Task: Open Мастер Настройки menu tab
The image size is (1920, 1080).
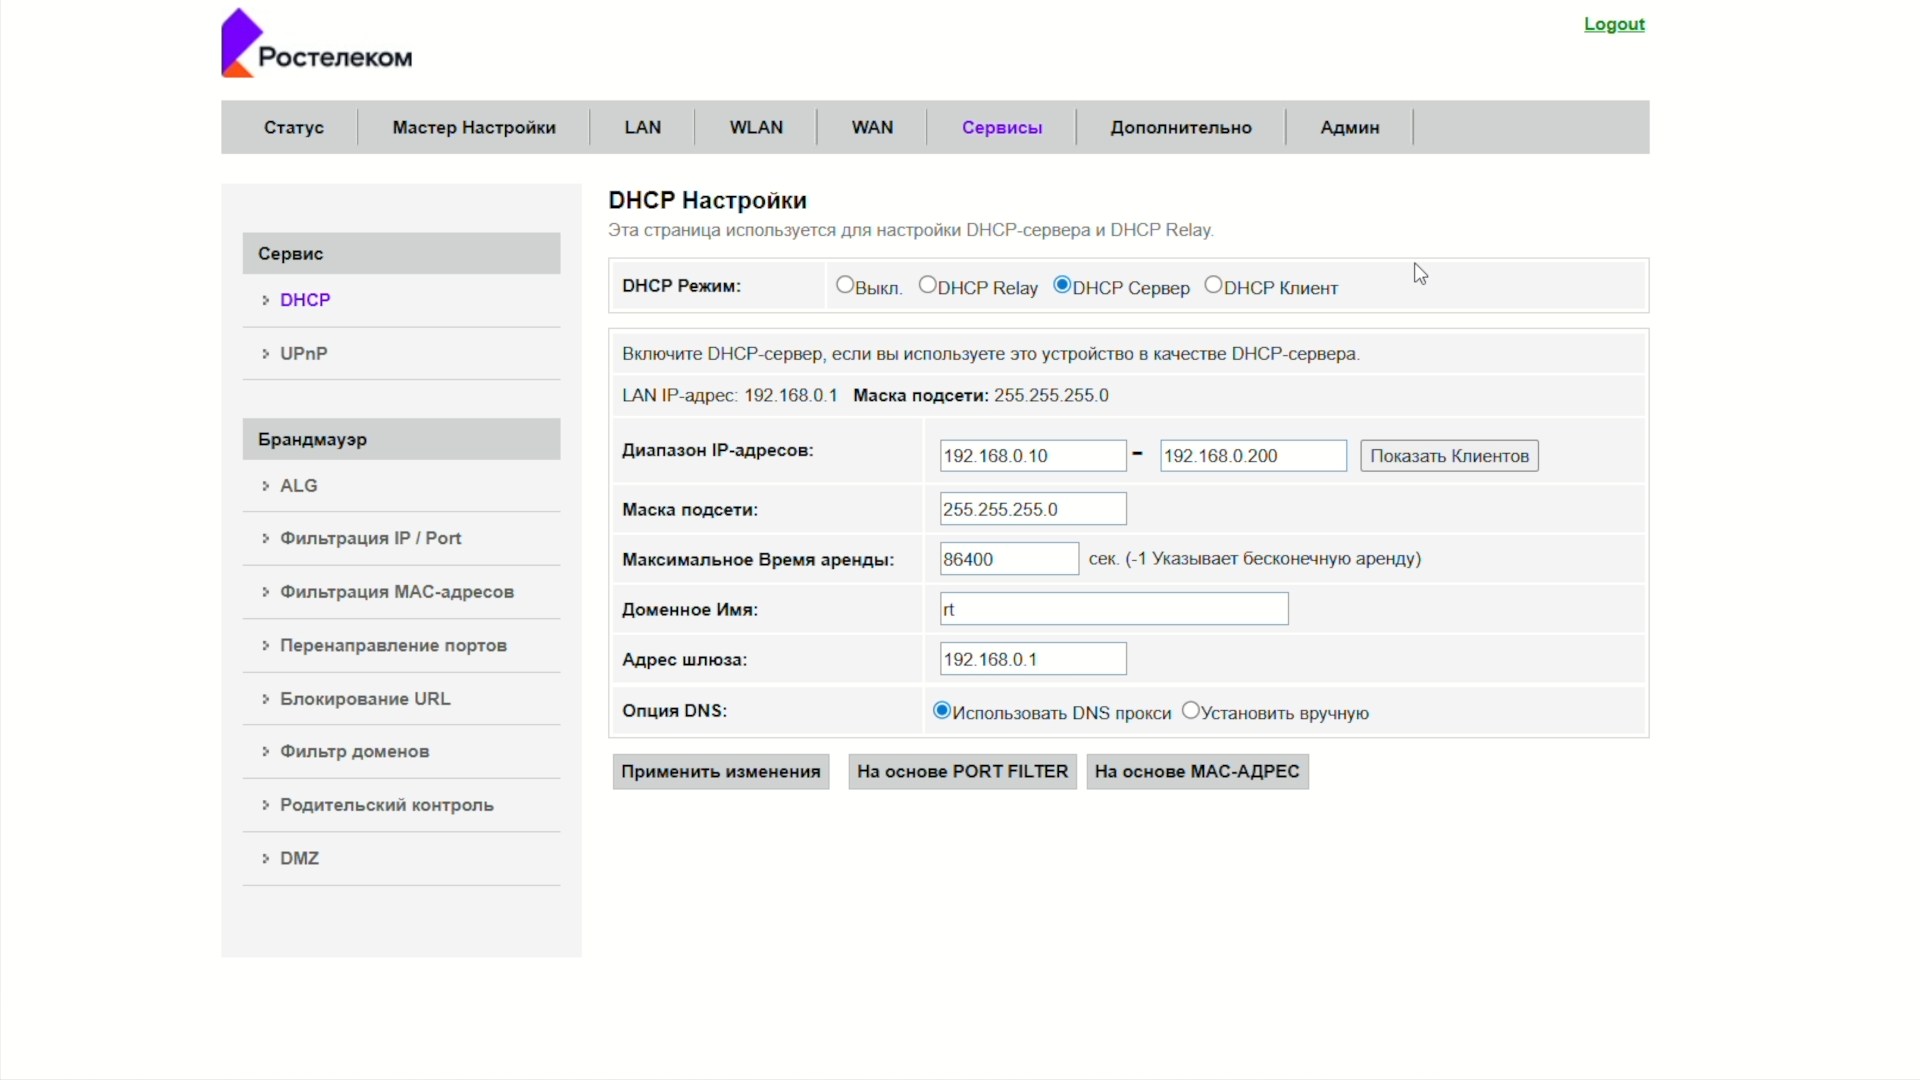Action: tap(473, 127)
